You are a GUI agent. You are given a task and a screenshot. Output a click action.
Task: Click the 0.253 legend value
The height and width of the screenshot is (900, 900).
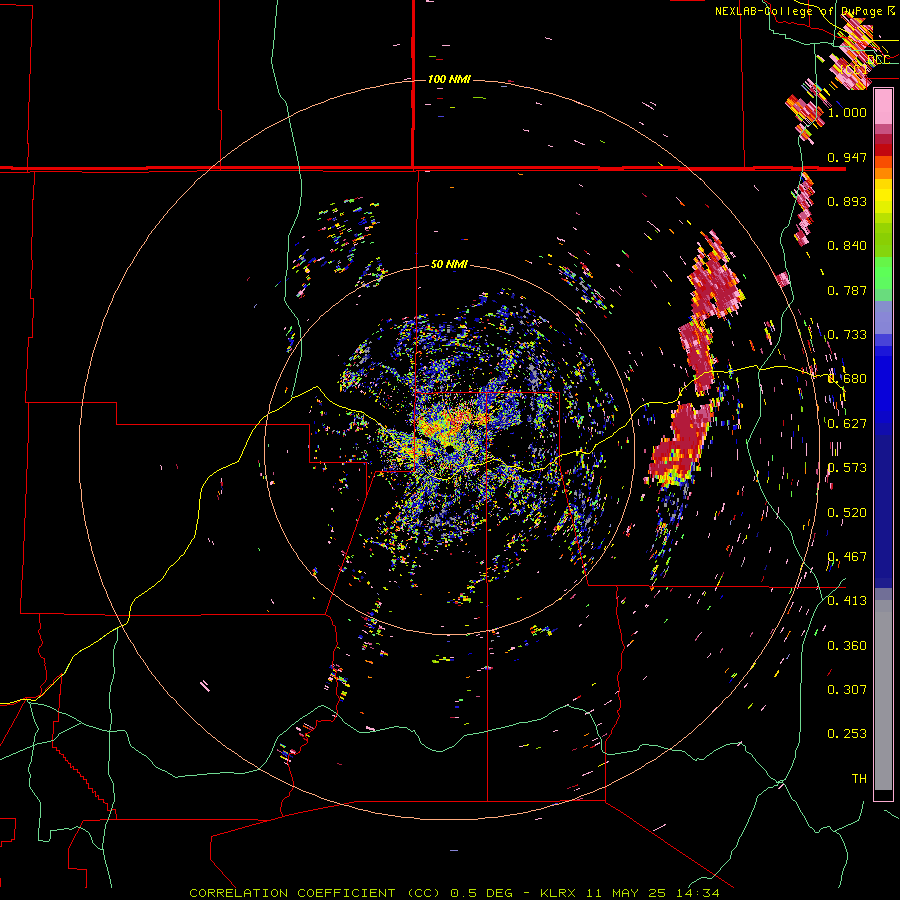point(847,734)
